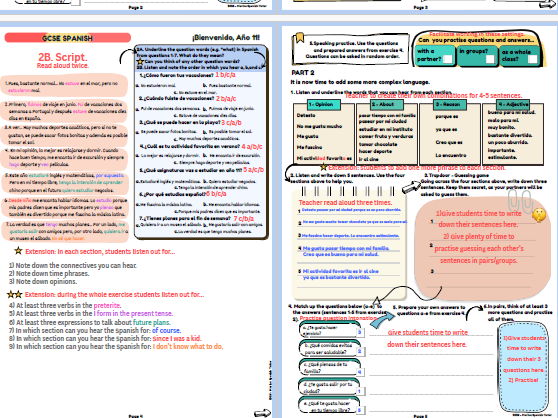Click the red answer '7 c/b/a'
558x418 pixels.
(244, 218)
